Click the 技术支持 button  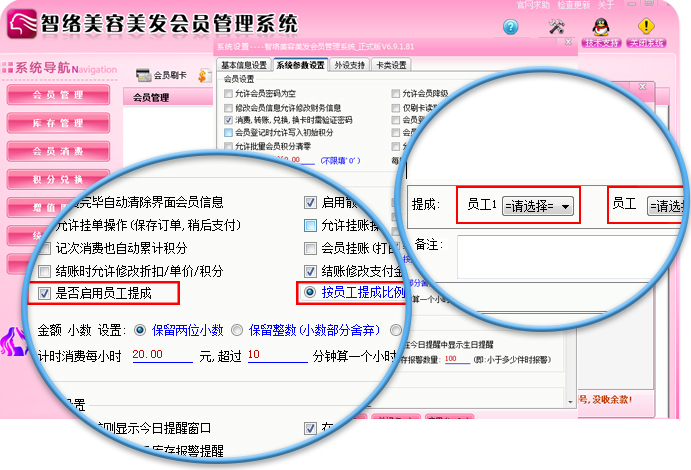(601, 43)
